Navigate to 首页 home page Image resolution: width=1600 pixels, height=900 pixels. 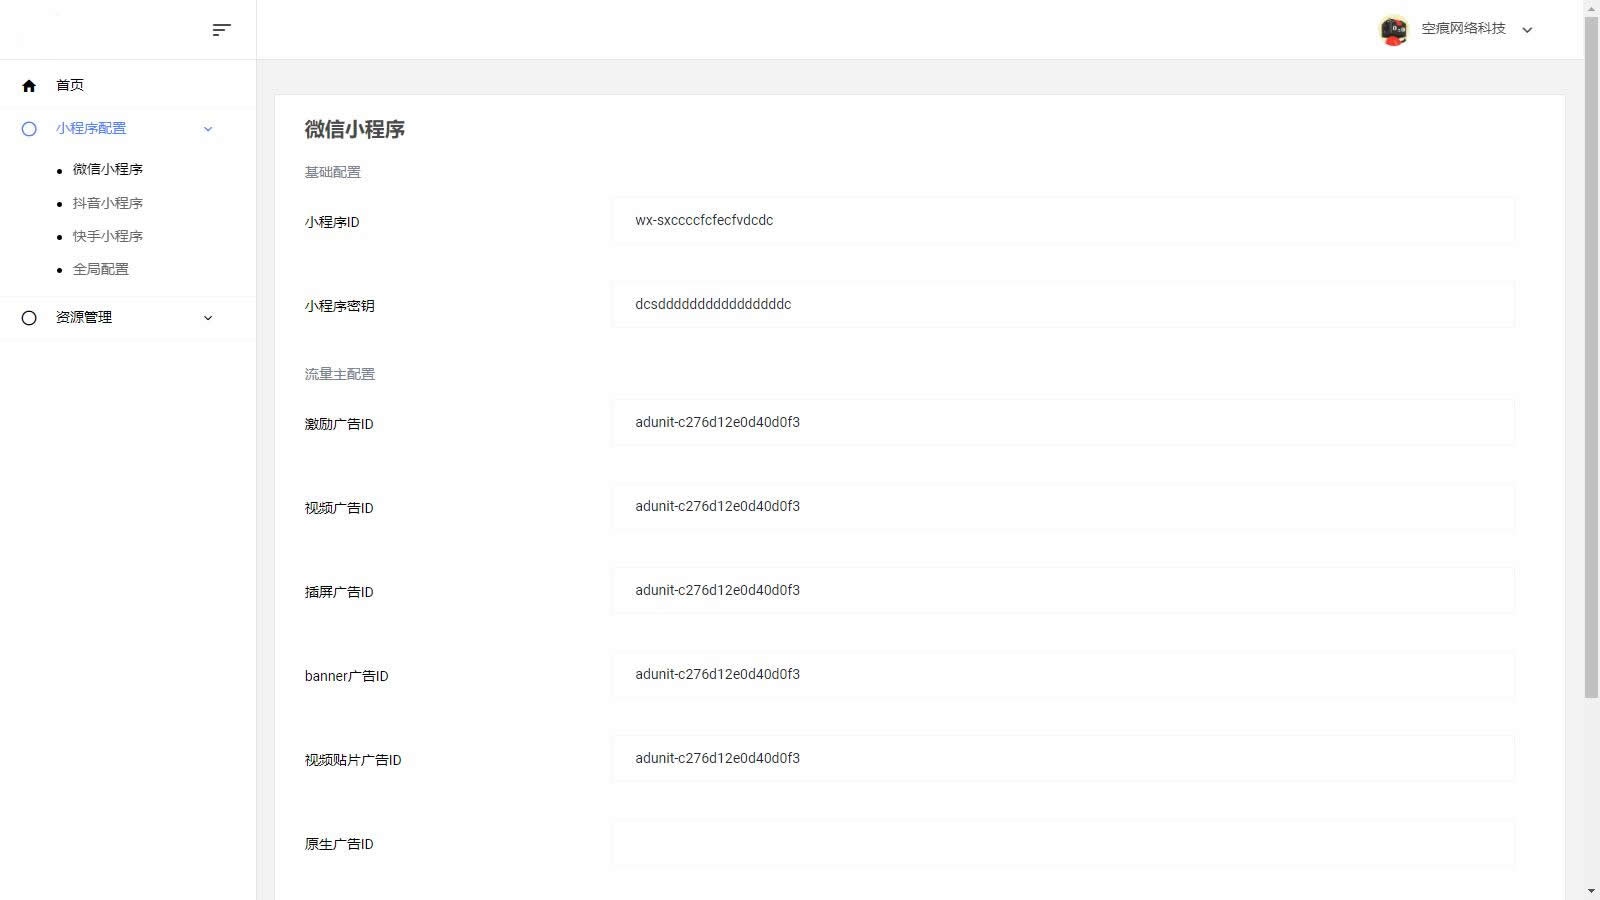click(70, 86)
